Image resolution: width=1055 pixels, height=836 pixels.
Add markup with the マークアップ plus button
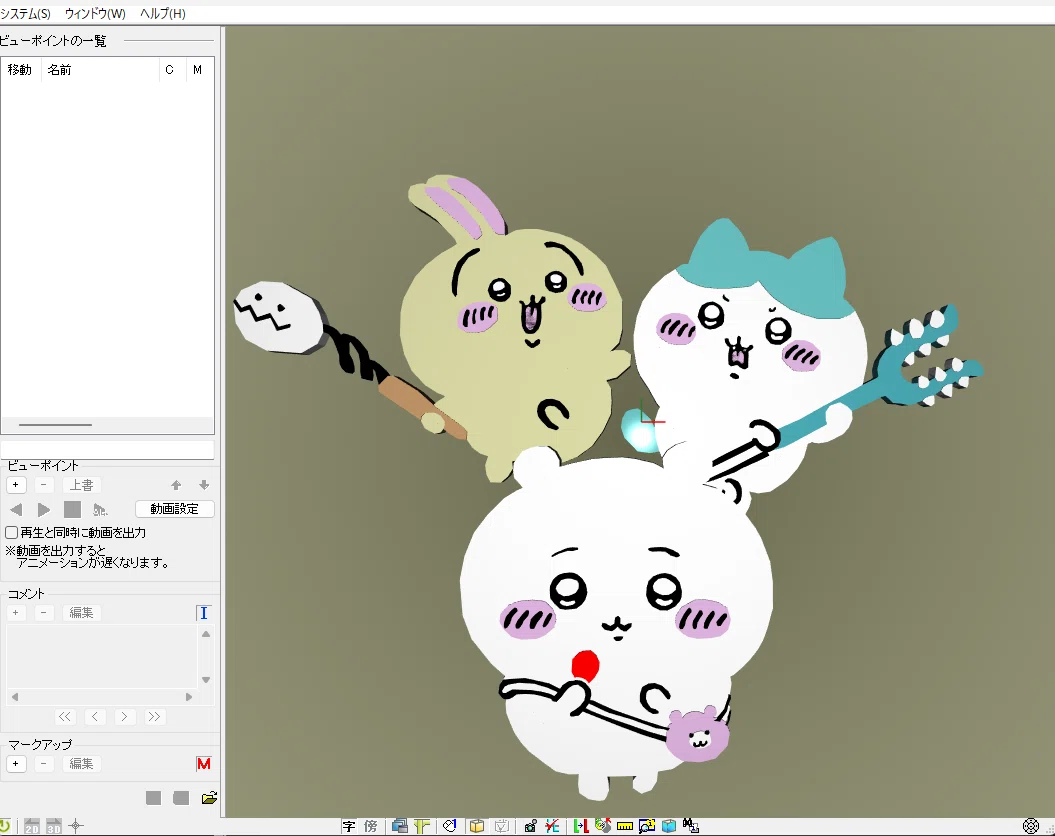16,764
